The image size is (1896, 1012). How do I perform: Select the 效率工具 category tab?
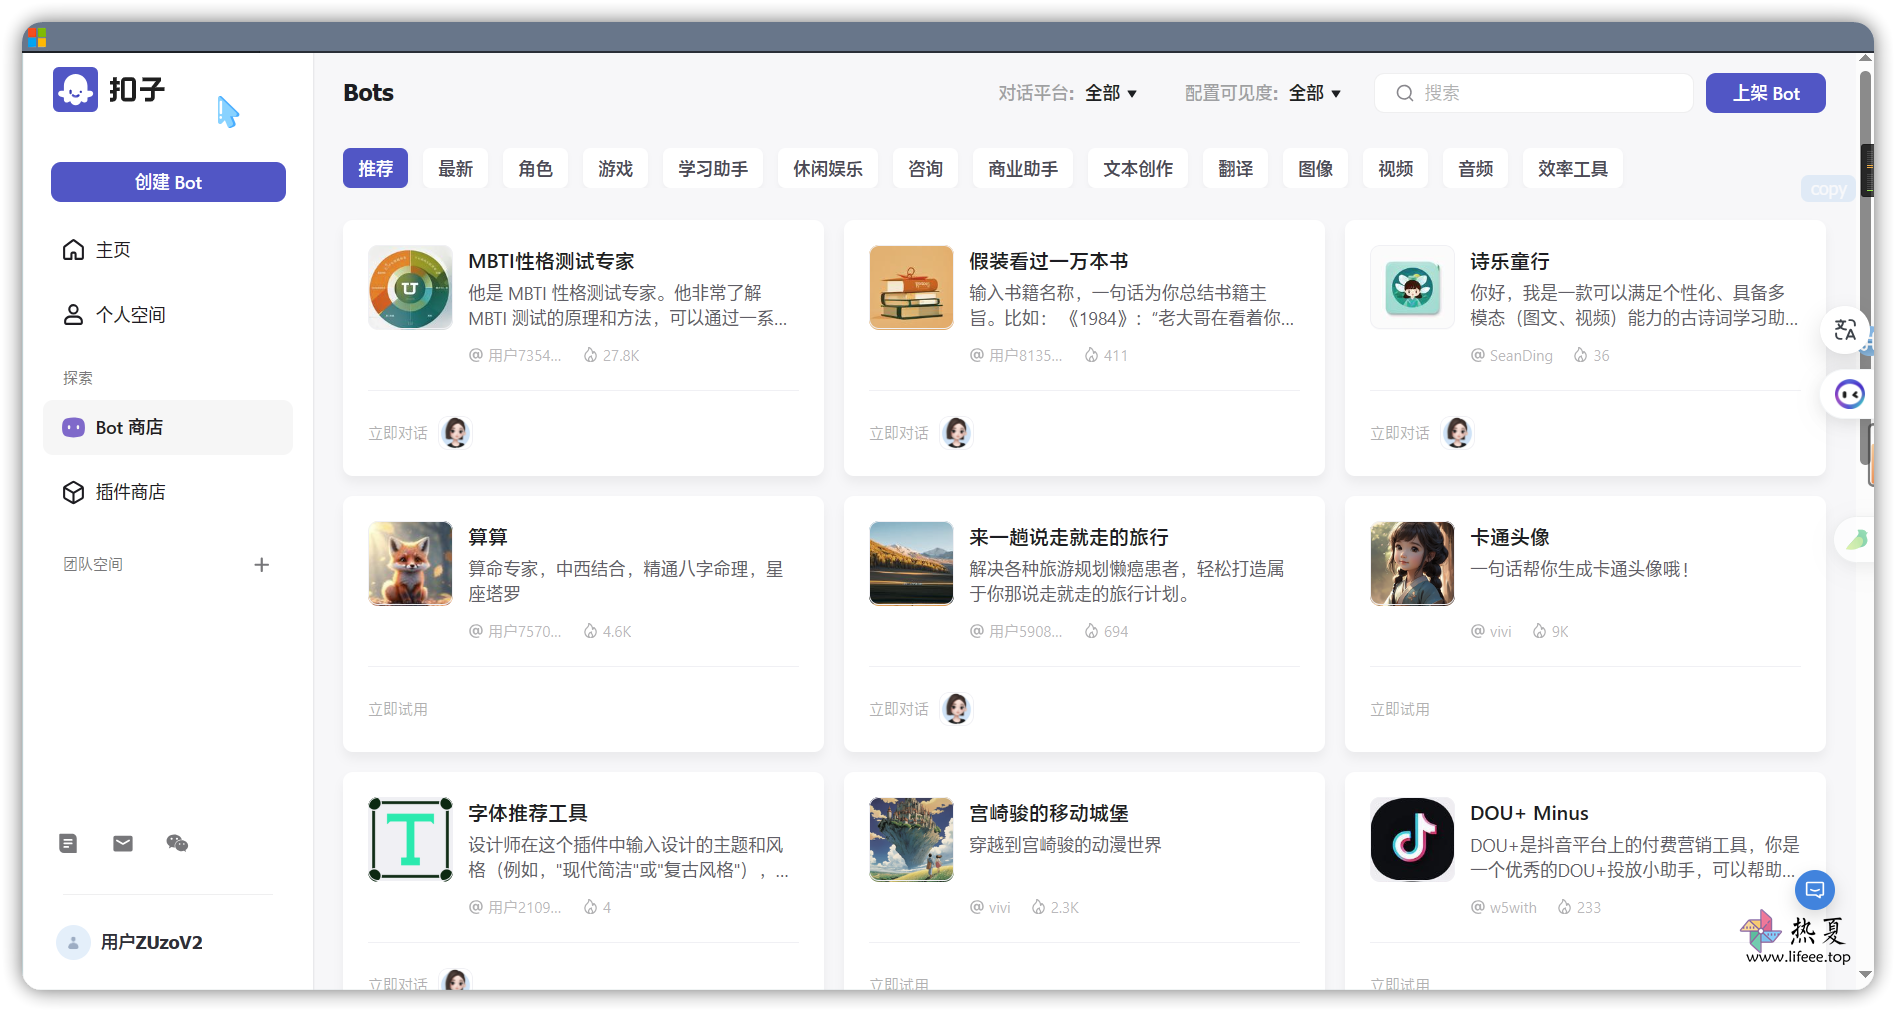[1572, 169]
